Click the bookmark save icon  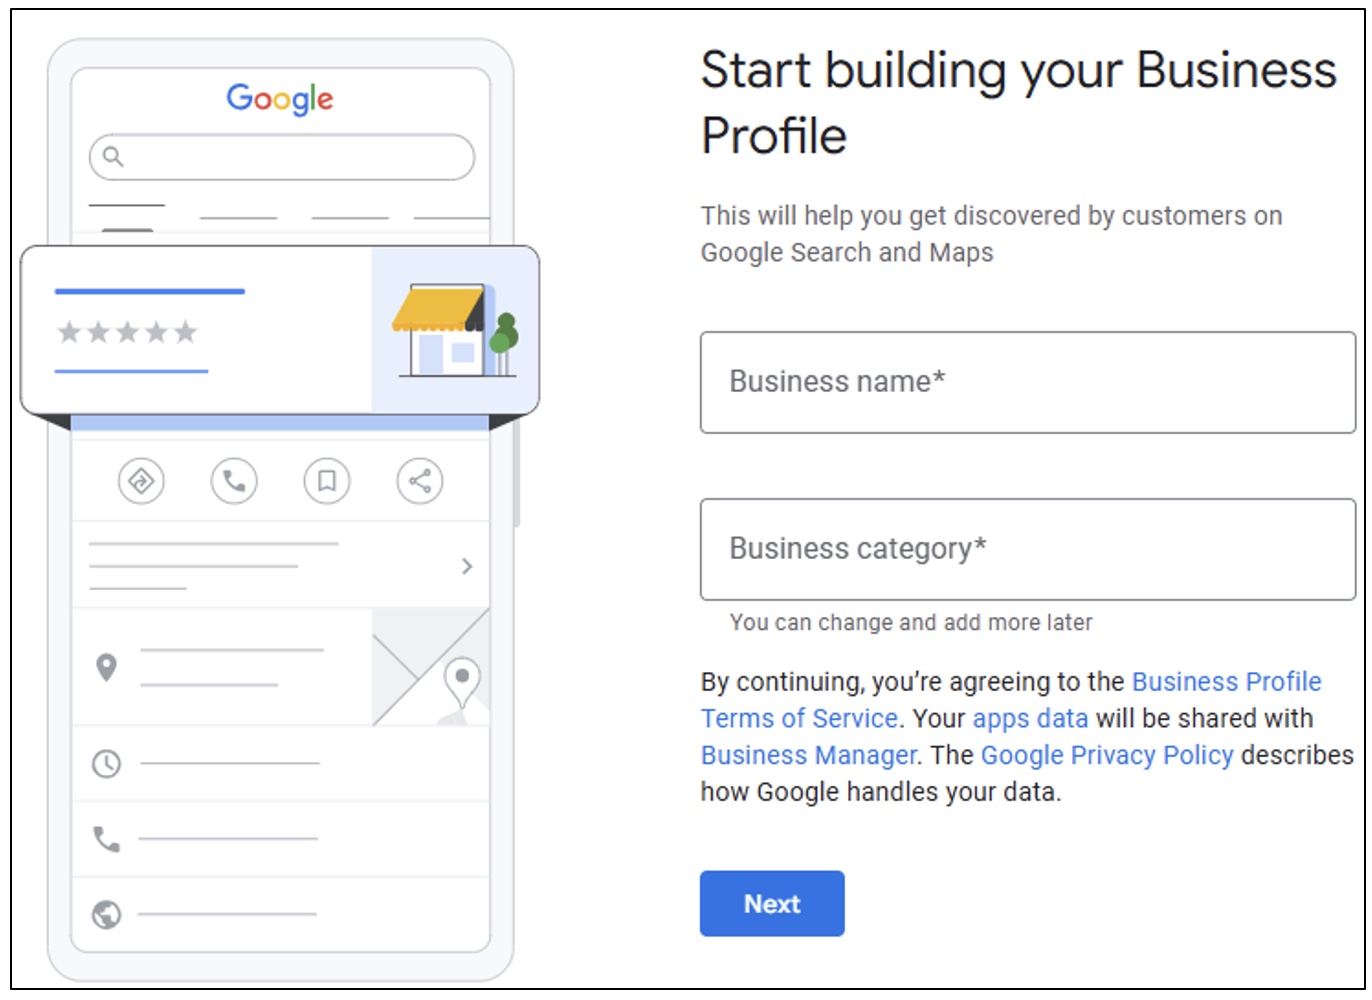coord(327,481)
